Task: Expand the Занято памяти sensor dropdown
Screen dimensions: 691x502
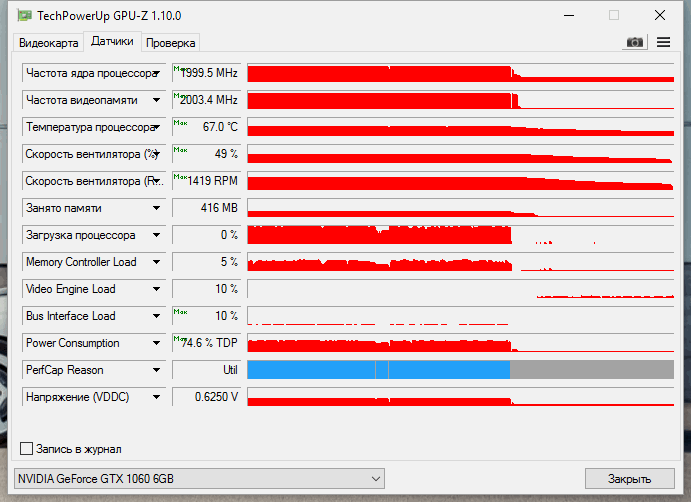Action: (x=156, y=208)
